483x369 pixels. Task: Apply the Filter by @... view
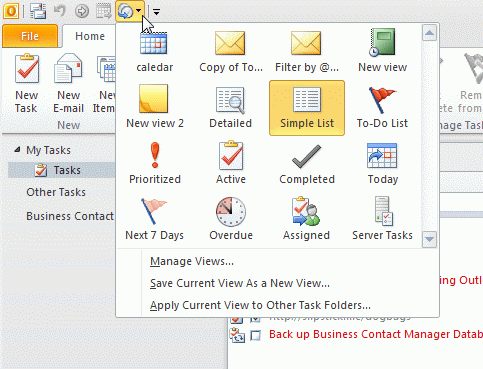(307, 52)
